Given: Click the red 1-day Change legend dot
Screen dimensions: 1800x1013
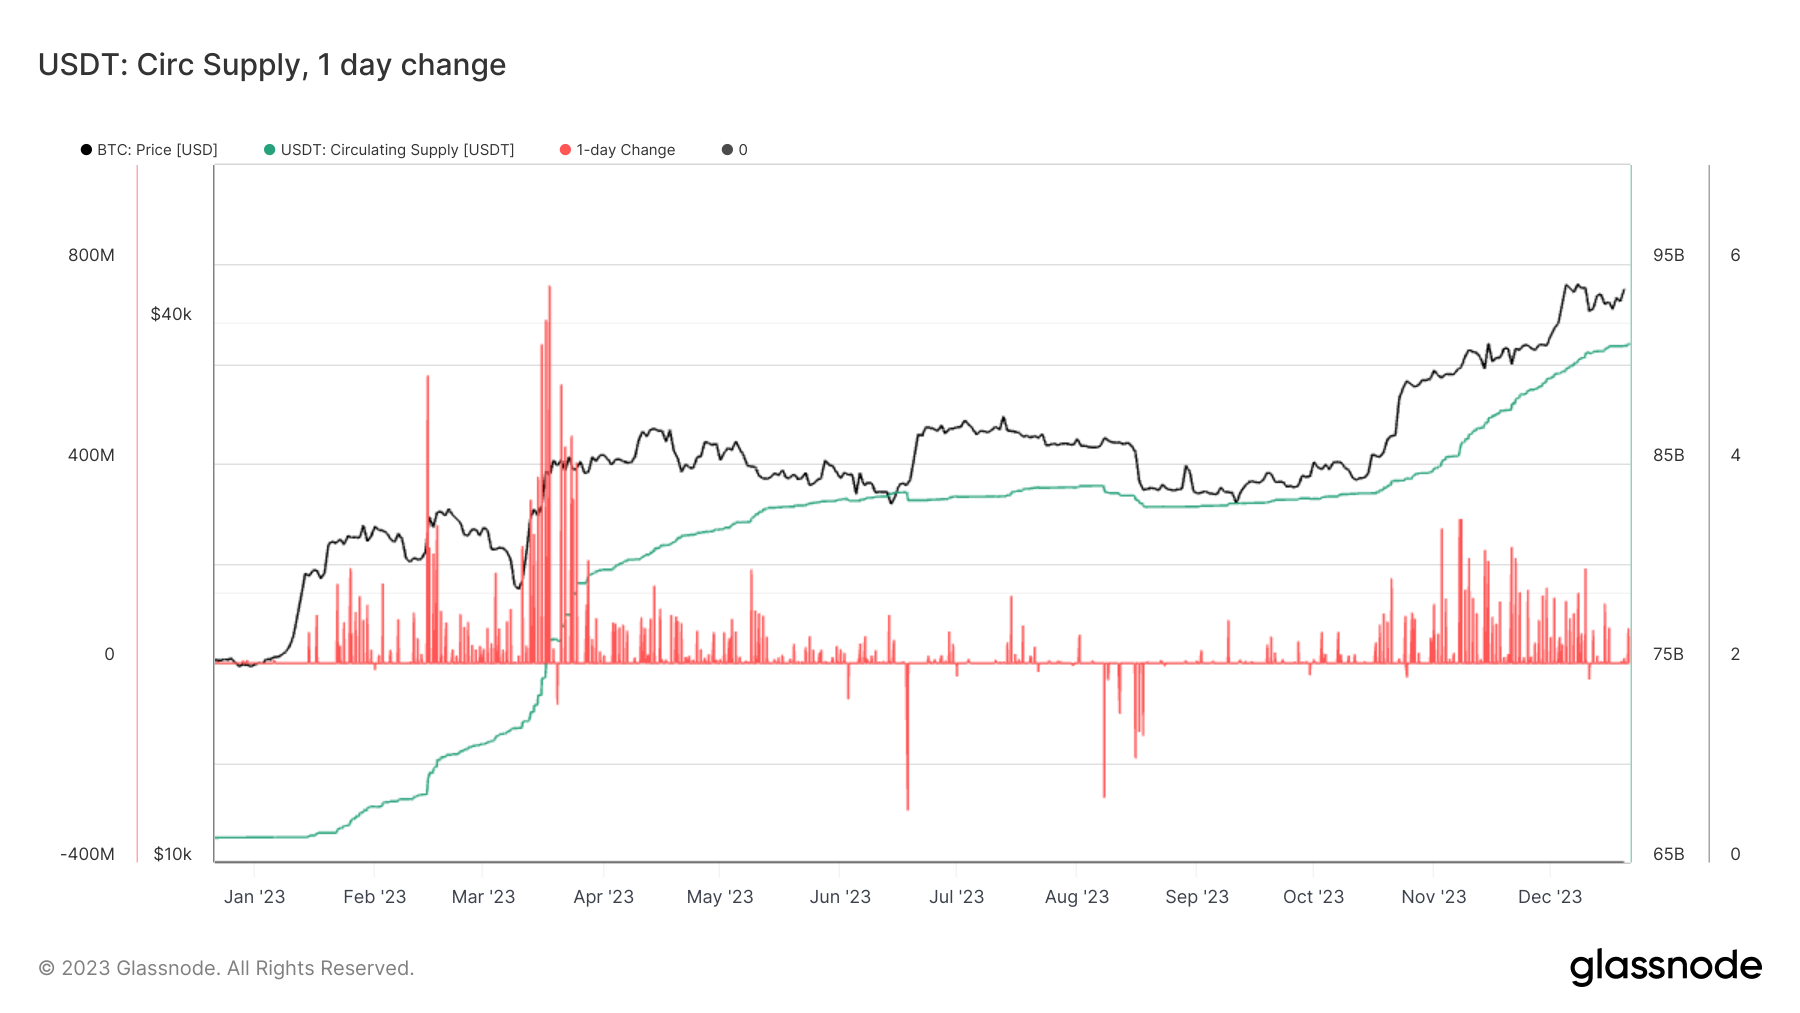Looking at the screenshot, I should coord(565,150).
